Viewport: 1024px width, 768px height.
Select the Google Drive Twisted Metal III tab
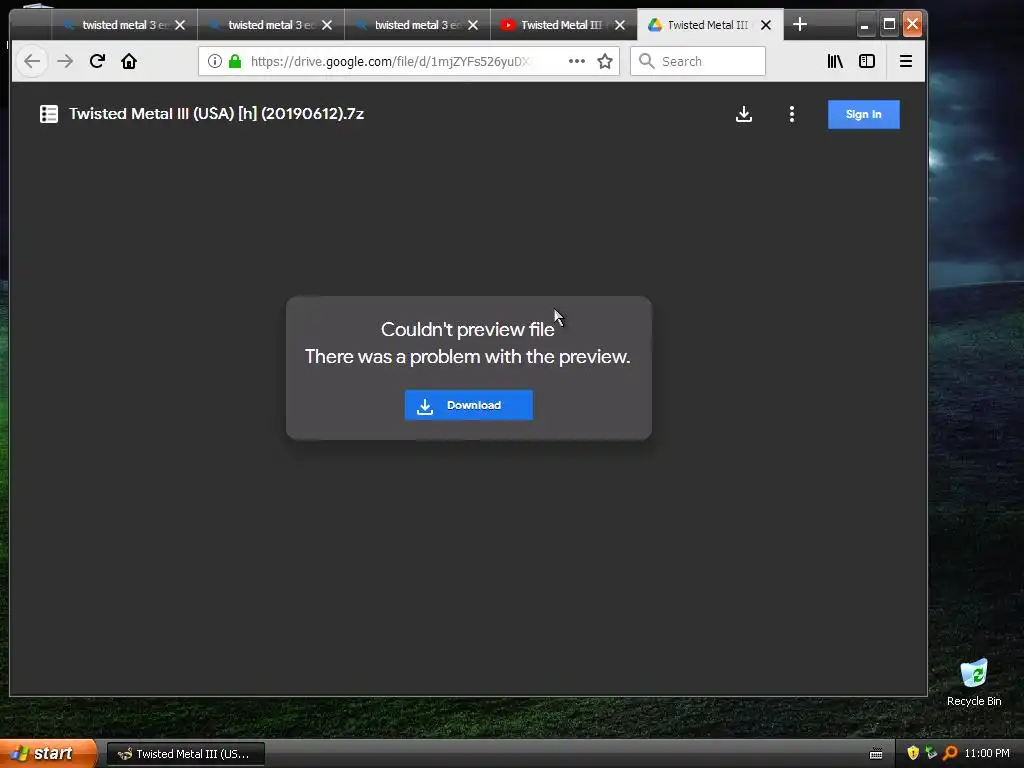(x=709, y=25)
